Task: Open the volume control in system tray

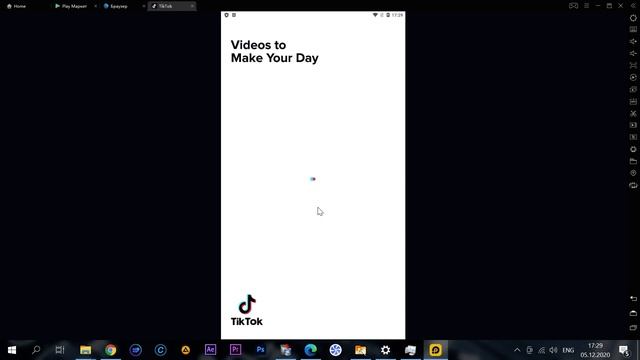Action: 553,350
